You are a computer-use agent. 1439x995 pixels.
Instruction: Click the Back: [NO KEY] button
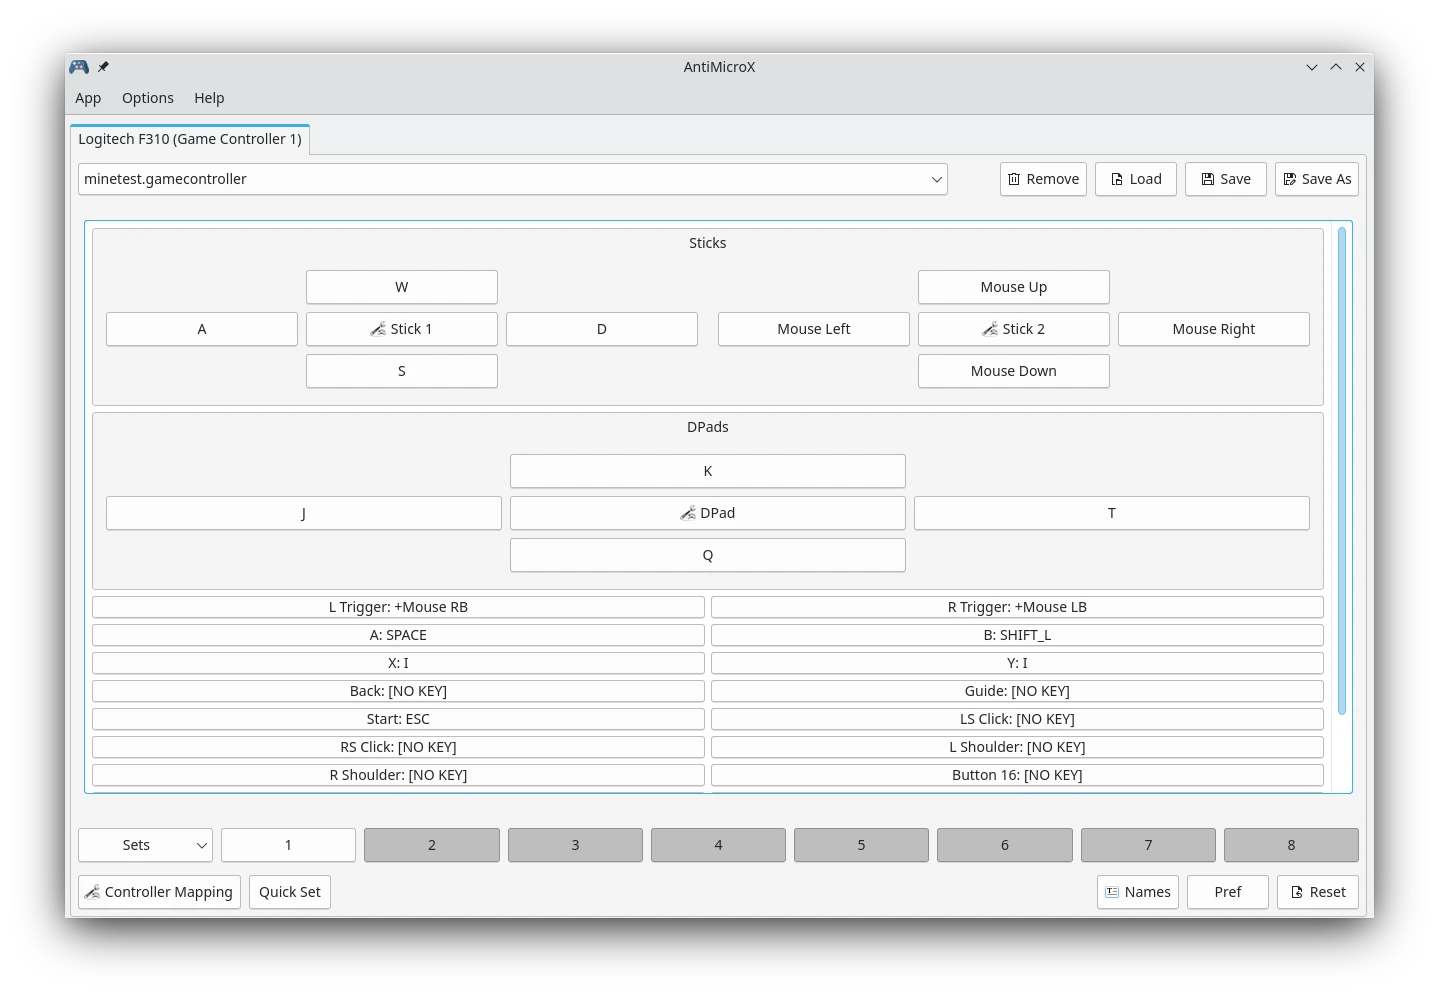click(398, 691)
